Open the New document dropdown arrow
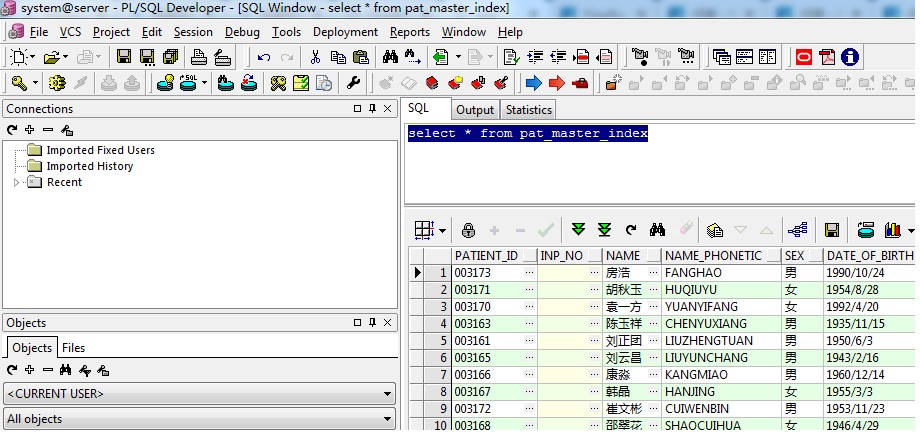This screenshot has width=920, height=443. 32,58
